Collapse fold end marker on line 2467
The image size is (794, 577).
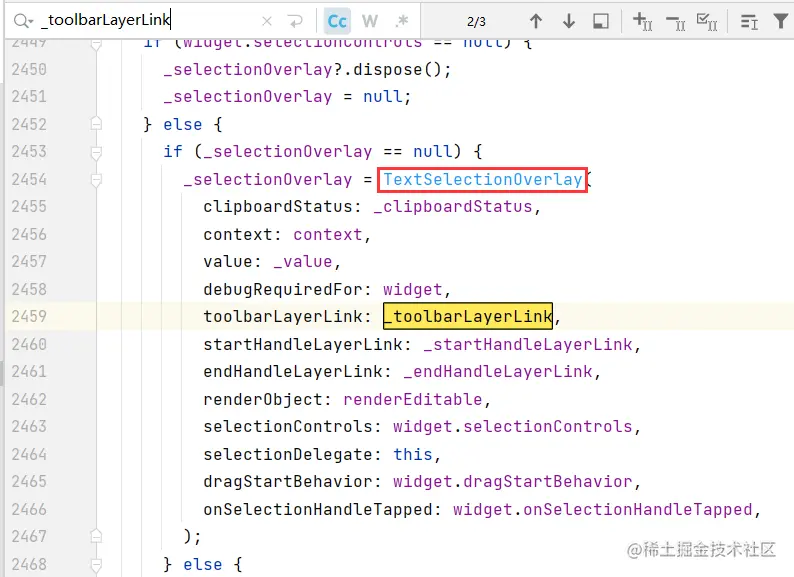click(96, 536)
